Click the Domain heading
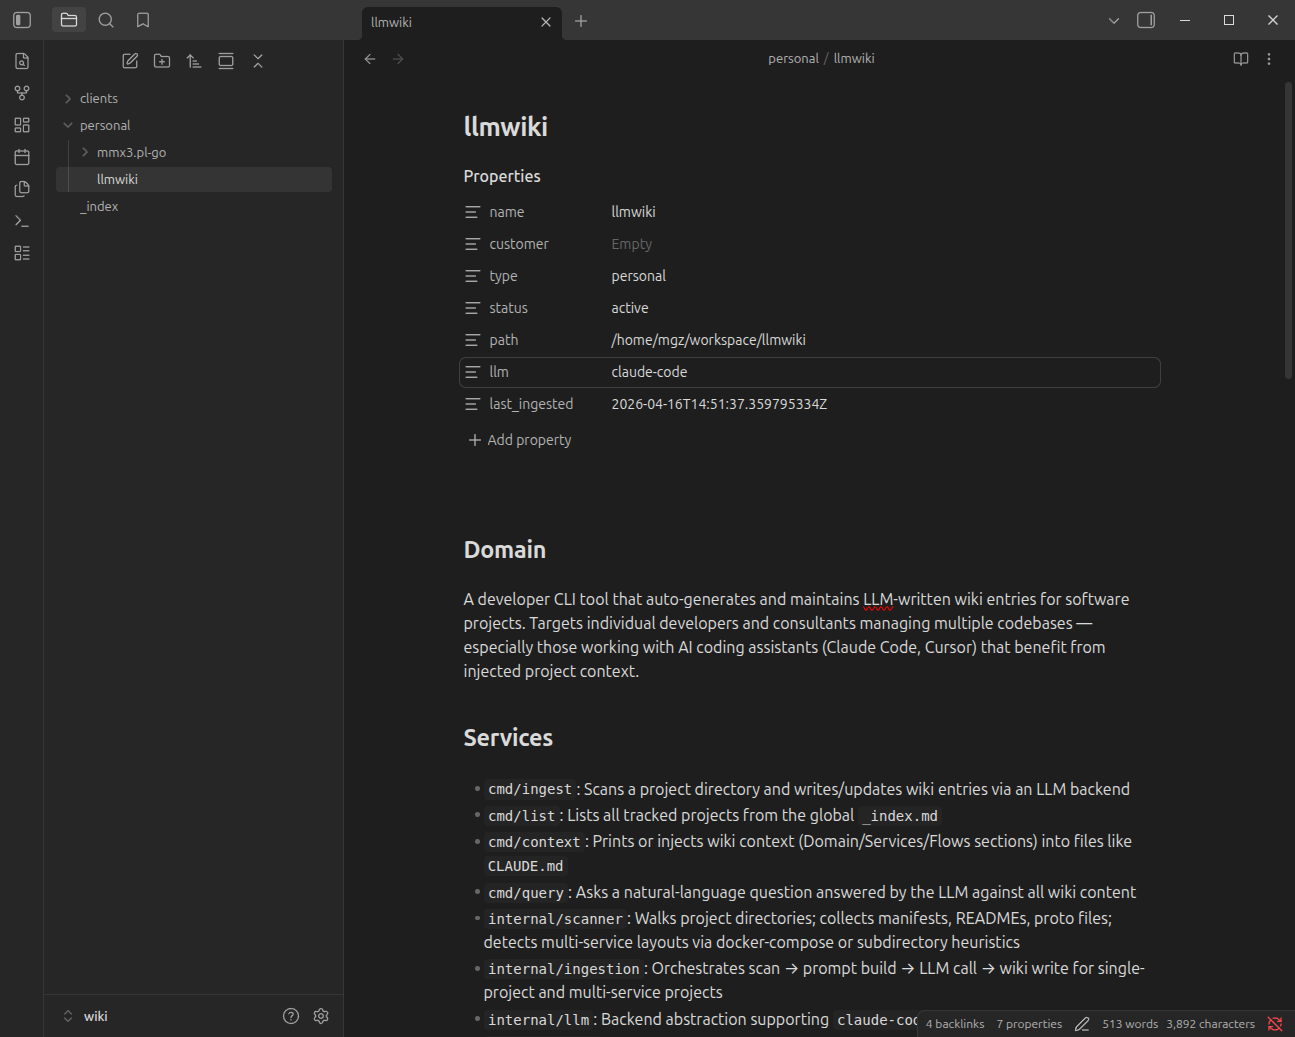Screen dimensions: 1295x1037 505,550
